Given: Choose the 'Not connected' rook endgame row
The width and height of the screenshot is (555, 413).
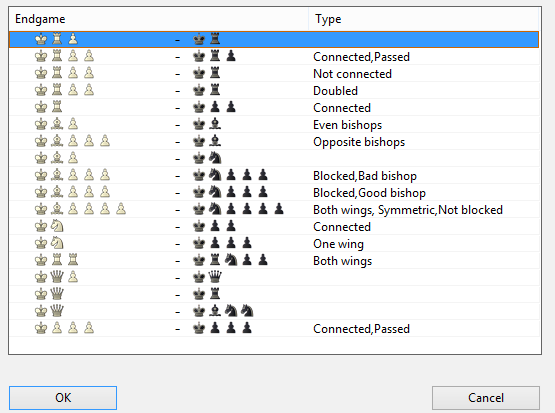Looking at the screenshot, I should (x=274, y=73).
